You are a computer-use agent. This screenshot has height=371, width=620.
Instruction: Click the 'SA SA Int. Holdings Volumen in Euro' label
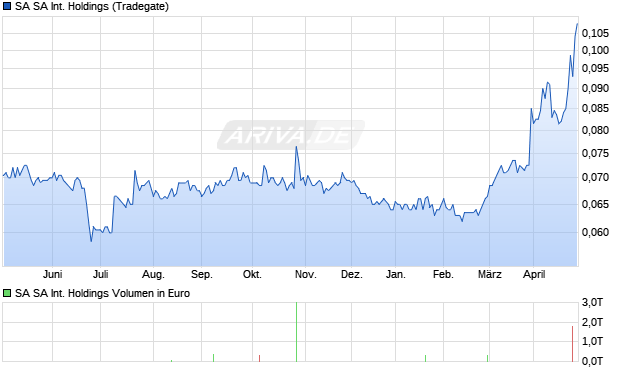[x=102, y=293]
